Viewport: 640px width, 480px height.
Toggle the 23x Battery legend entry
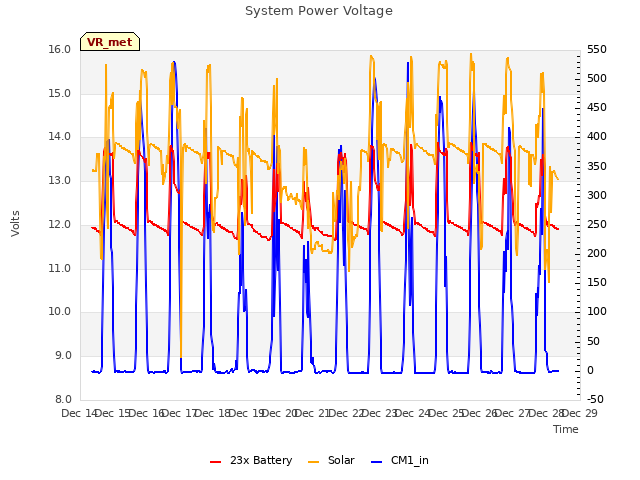(251, 460)
